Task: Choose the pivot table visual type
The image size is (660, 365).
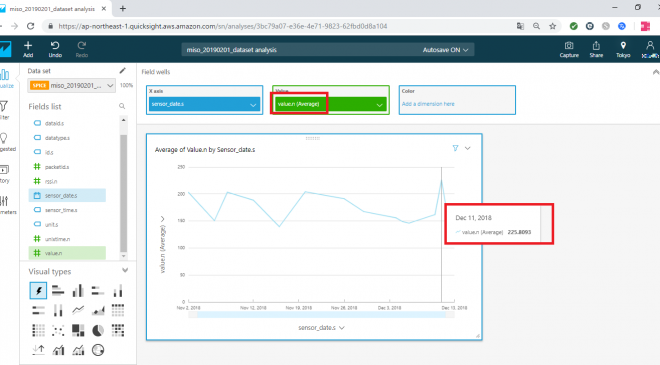Action: point(117,310)
